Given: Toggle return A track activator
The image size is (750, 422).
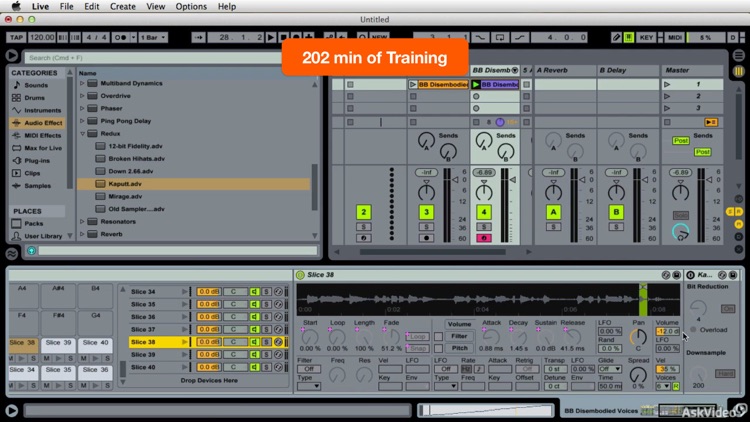Looking at the screenshot, I should [553, 212].
